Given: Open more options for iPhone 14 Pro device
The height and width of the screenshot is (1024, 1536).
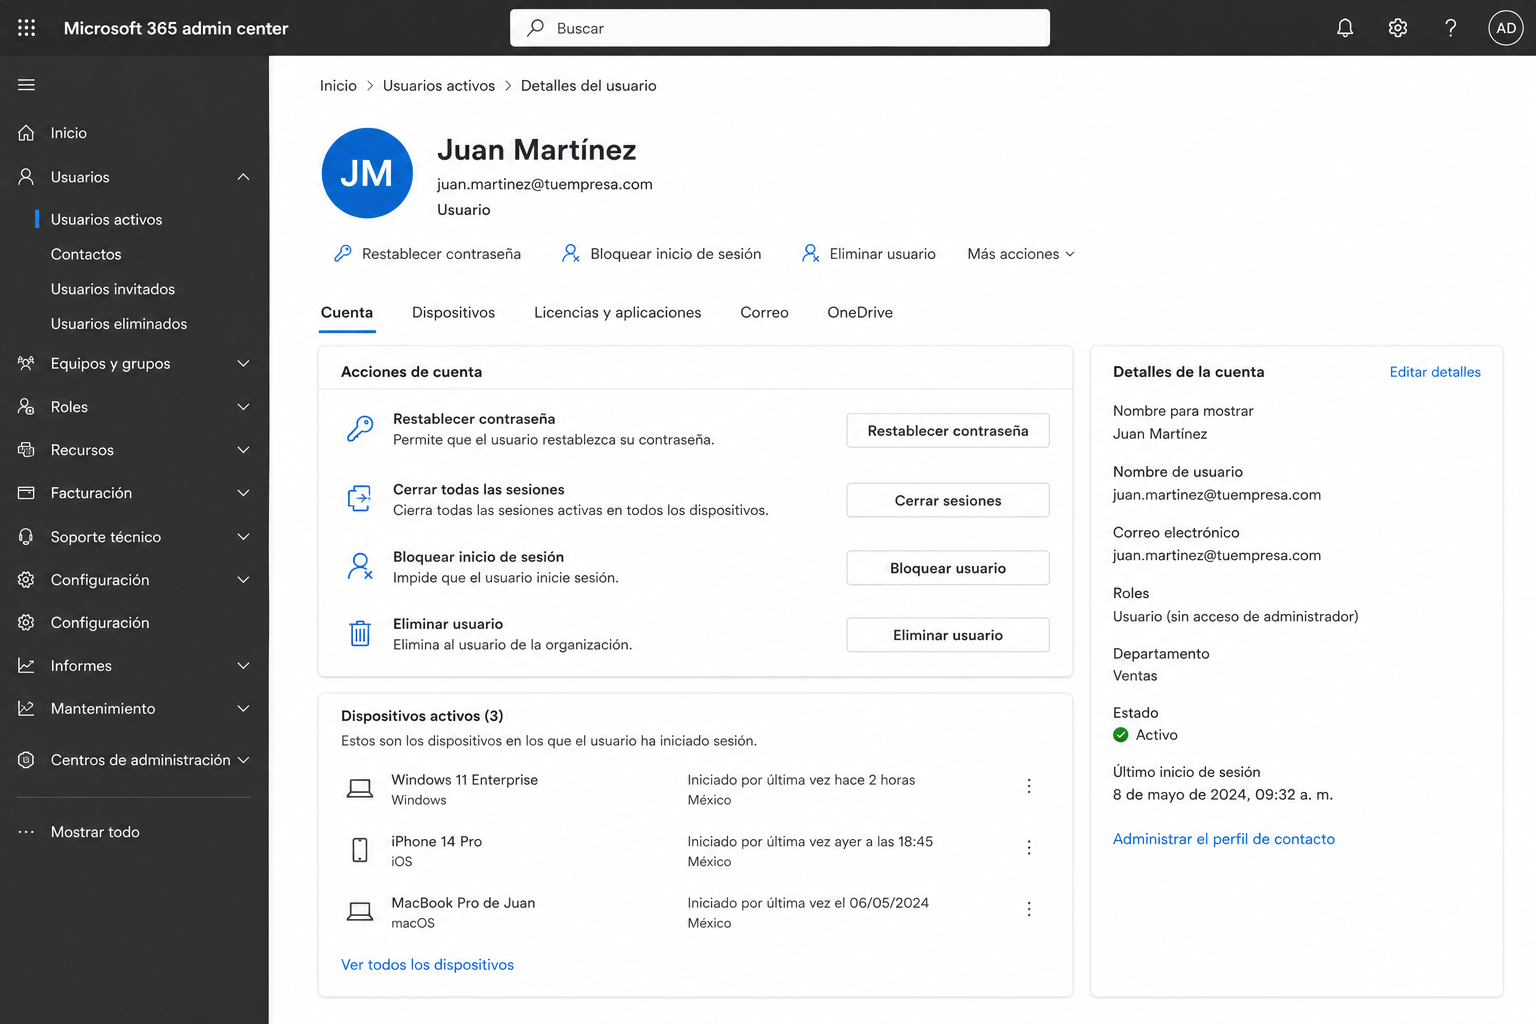Looking at the screenshot, I should (x=1029, y=848).
